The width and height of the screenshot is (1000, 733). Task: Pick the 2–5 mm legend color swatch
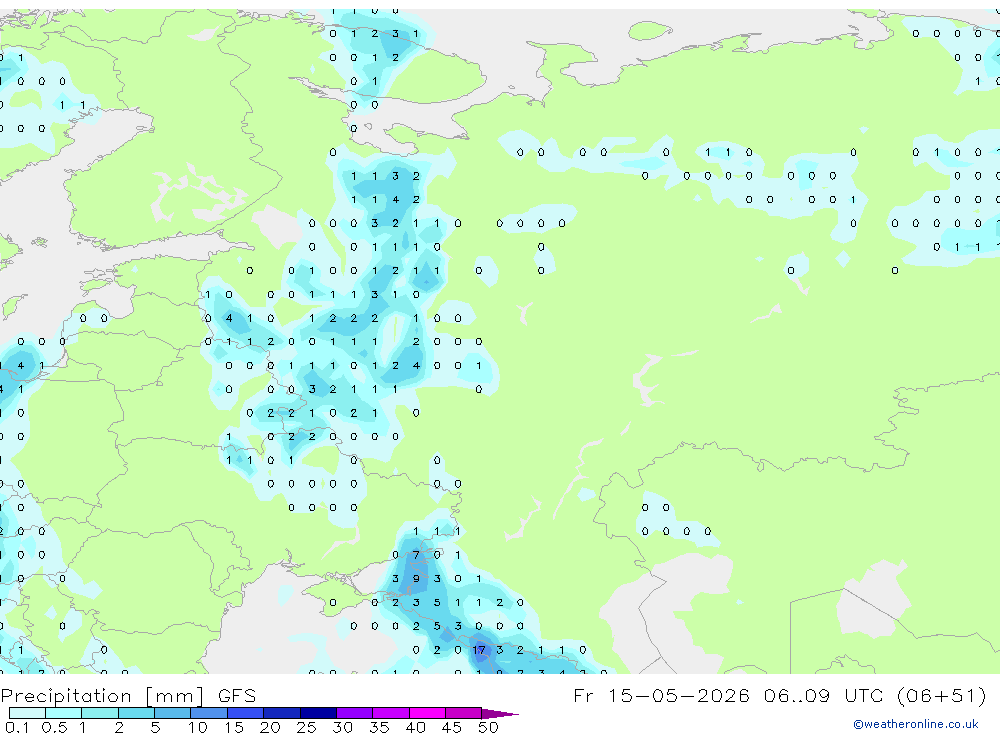click(136, 713)
